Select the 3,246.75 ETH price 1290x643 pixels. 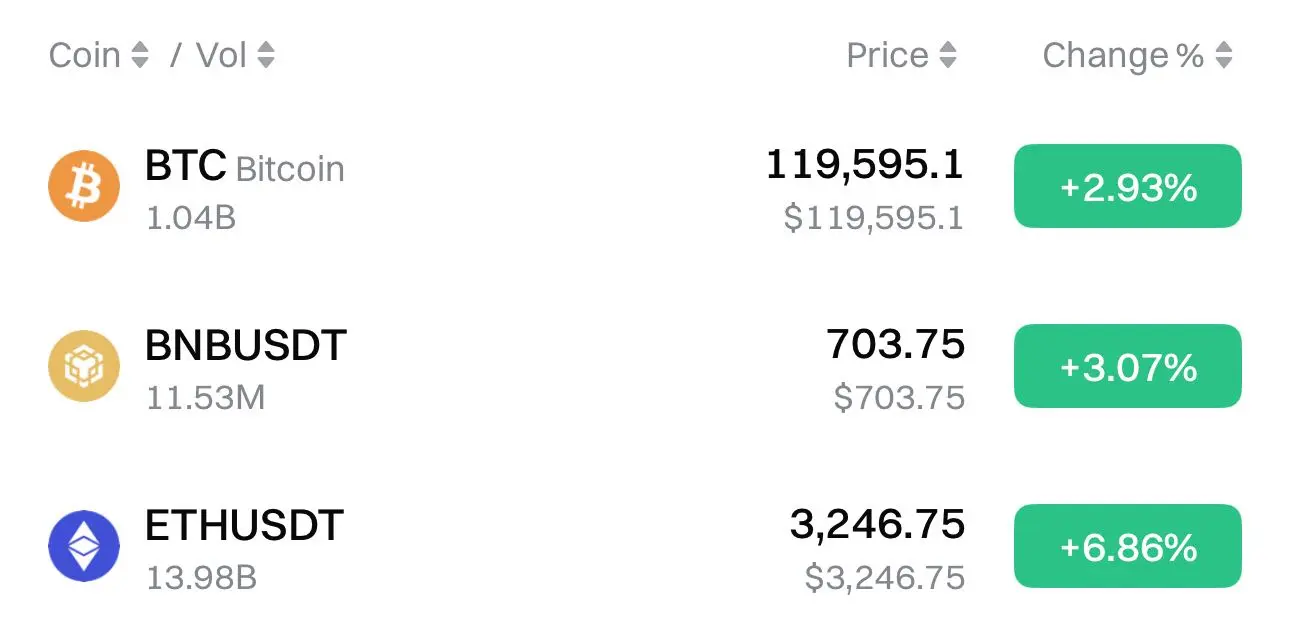[878, 525]
